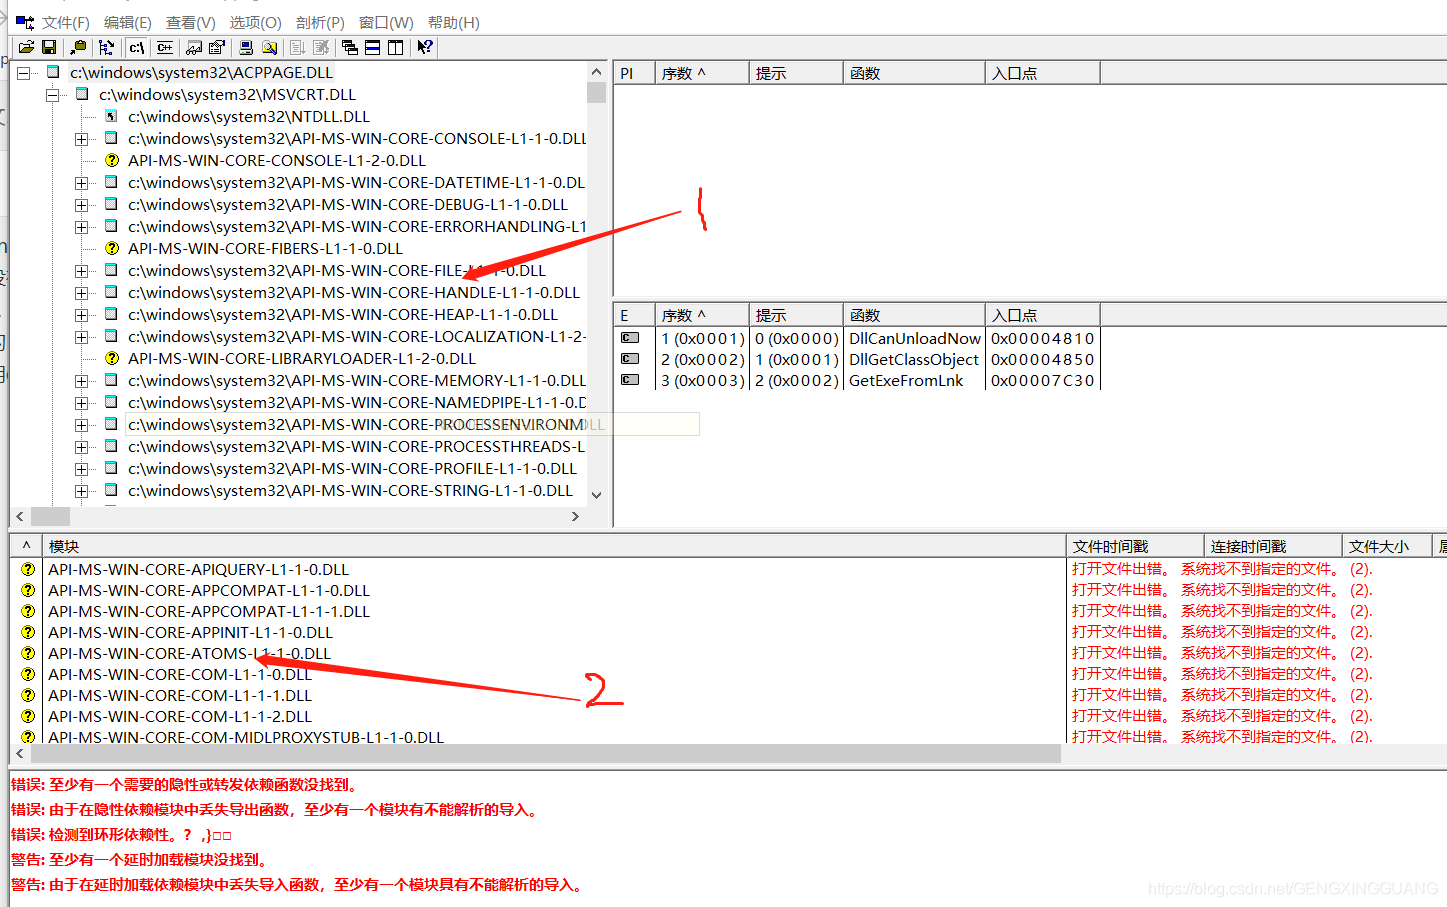Cascade windows using the toolbar icon
1447x907 pixels.
350,47
